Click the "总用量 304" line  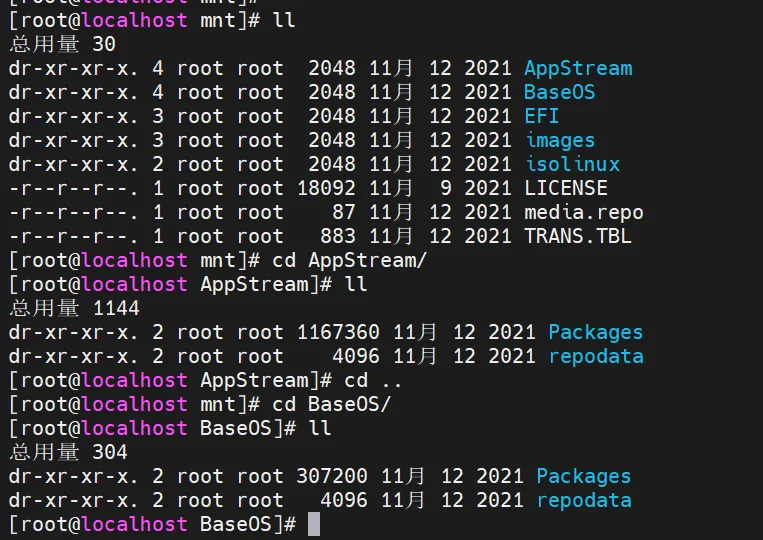(68, 453)
